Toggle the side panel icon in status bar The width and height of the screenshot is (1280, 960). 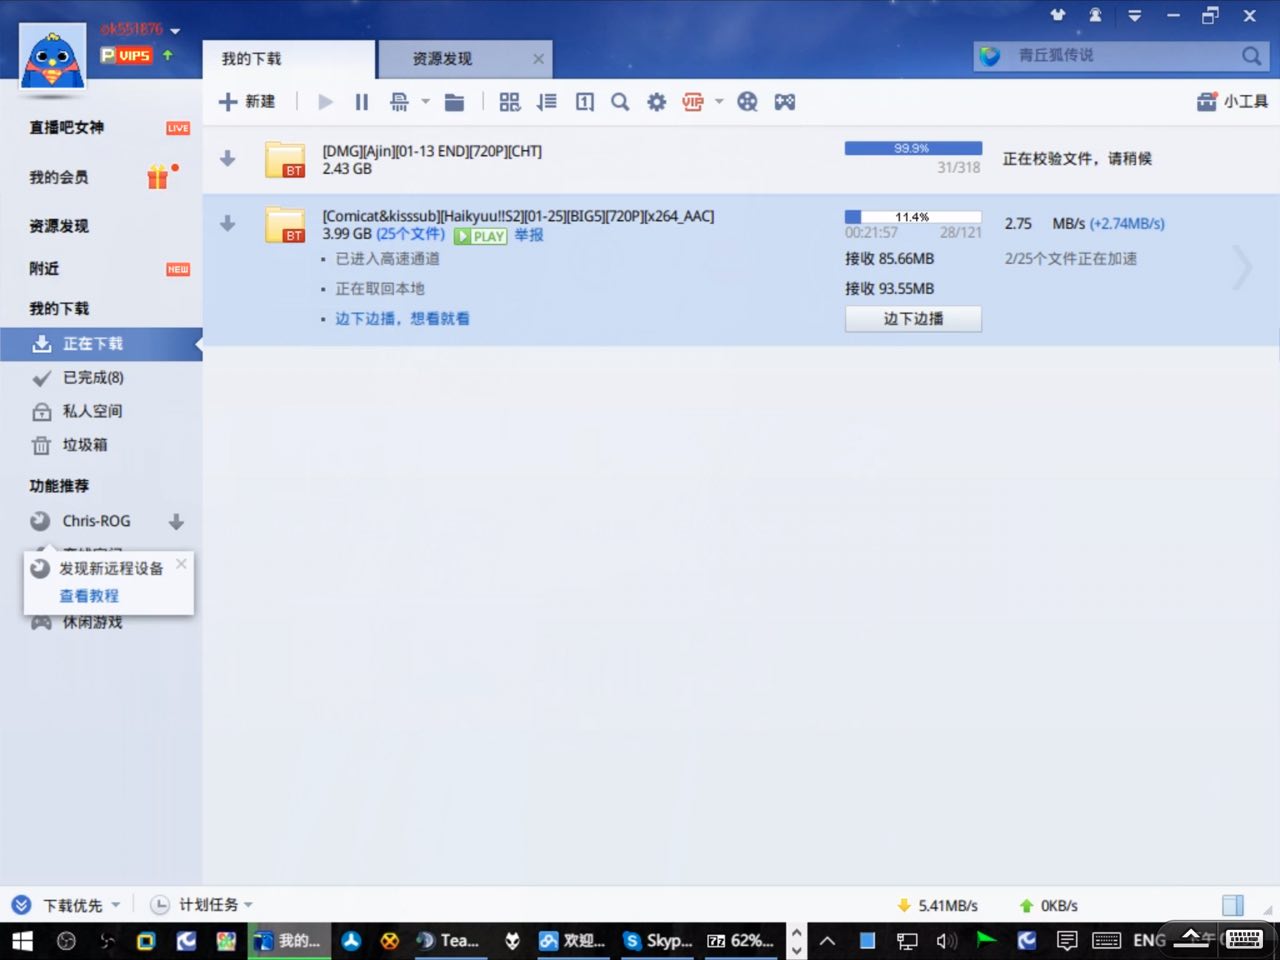tap(1233, 905)
